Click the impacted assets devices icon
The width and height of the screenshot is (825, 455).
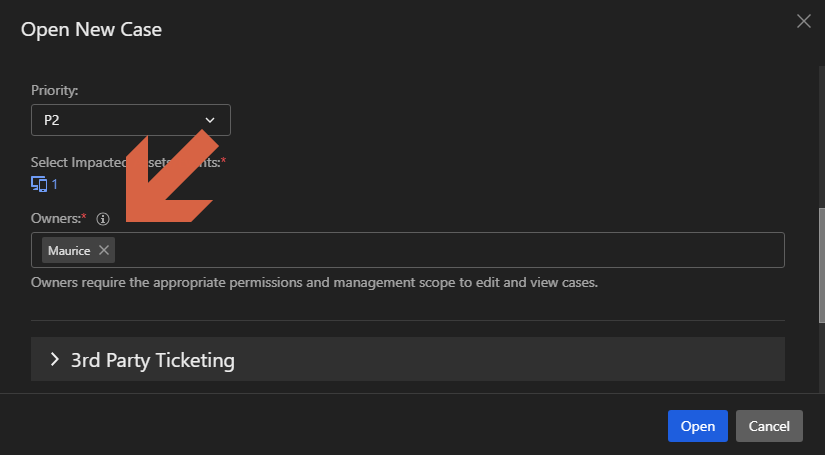(x=39, y=184)
